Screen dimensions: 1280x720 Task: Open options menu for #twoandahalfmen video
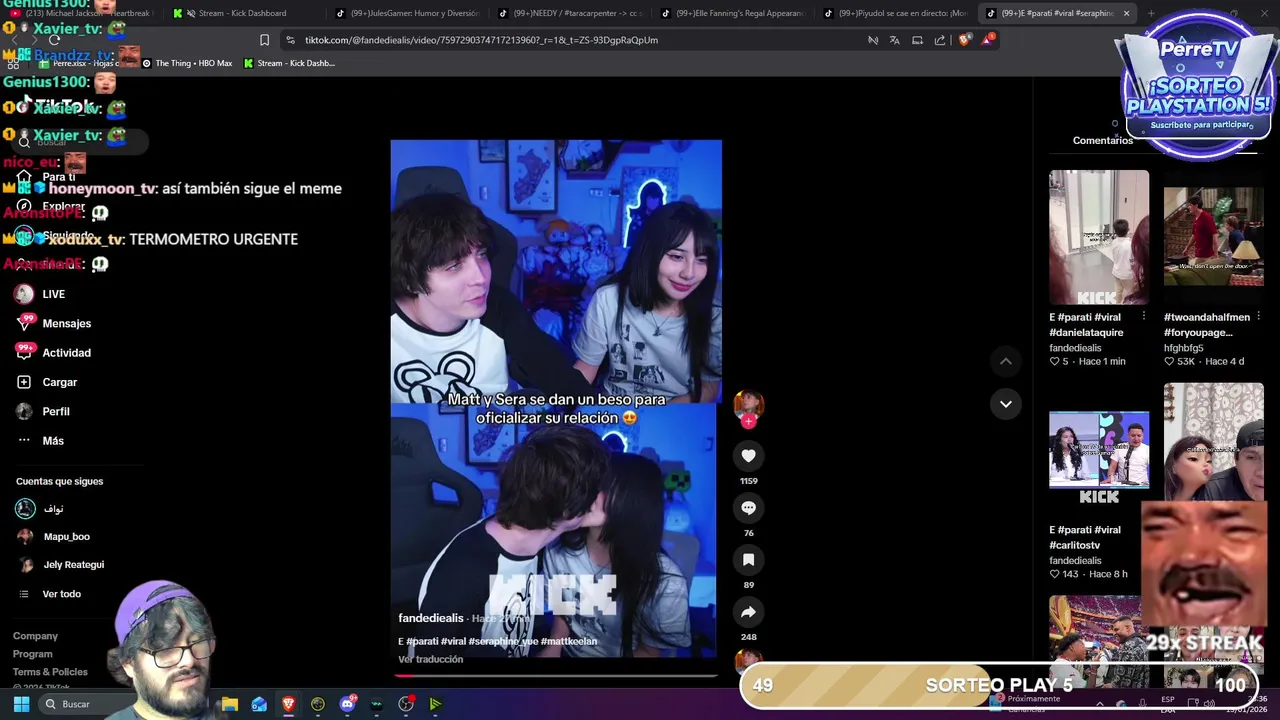[x=1259, y=316]
